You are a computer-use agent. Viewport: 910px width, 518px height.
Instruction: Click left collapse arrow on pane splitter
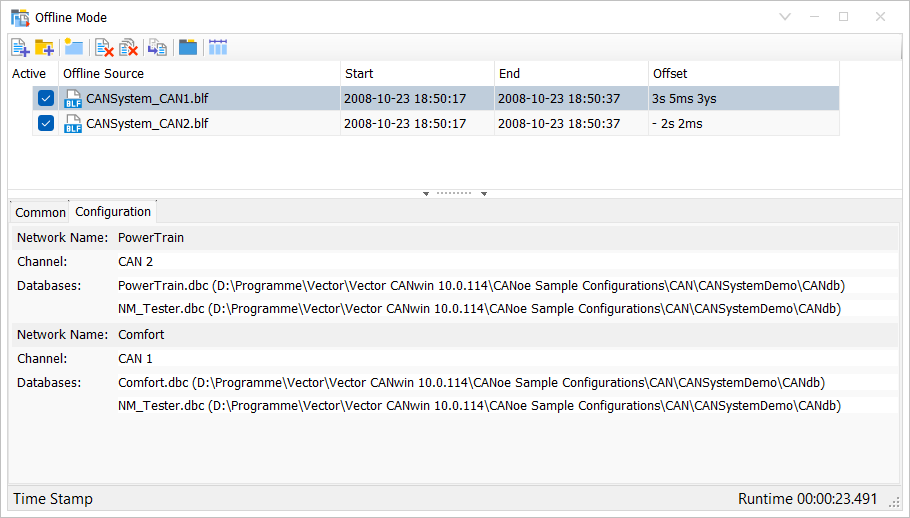click(426, 194)
